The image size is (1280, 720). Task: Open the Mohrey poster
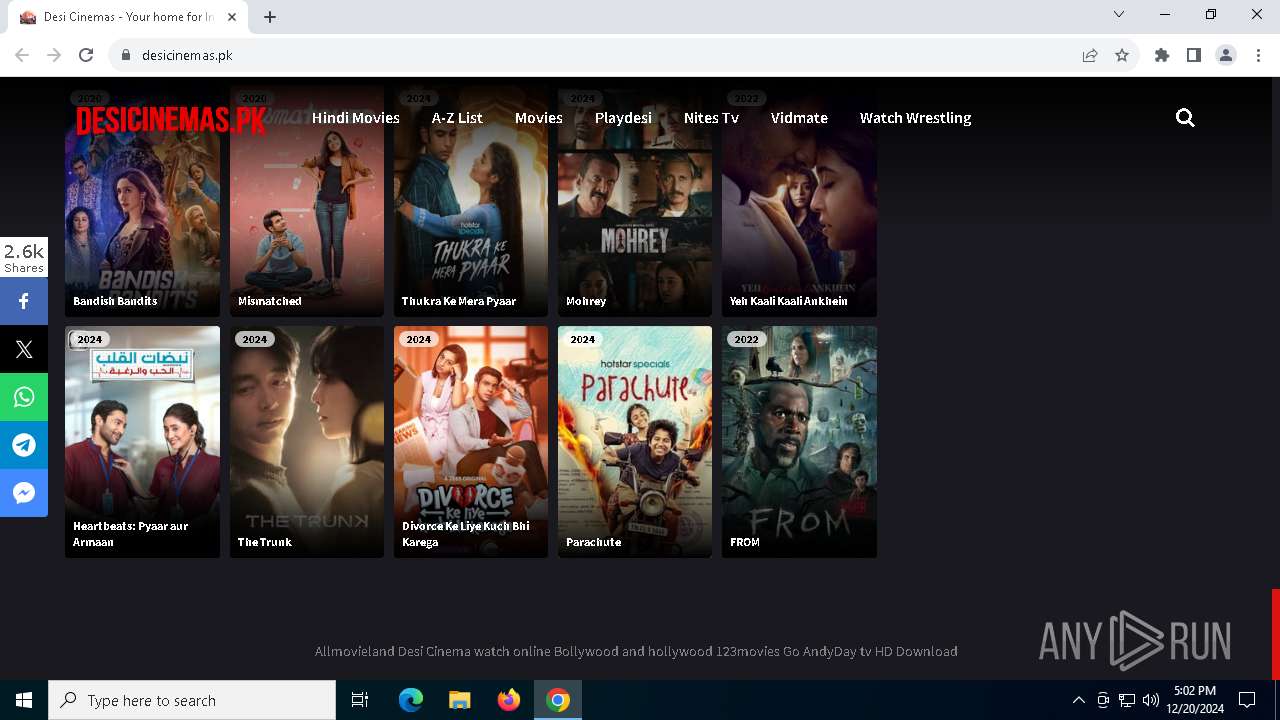(635, 201)
